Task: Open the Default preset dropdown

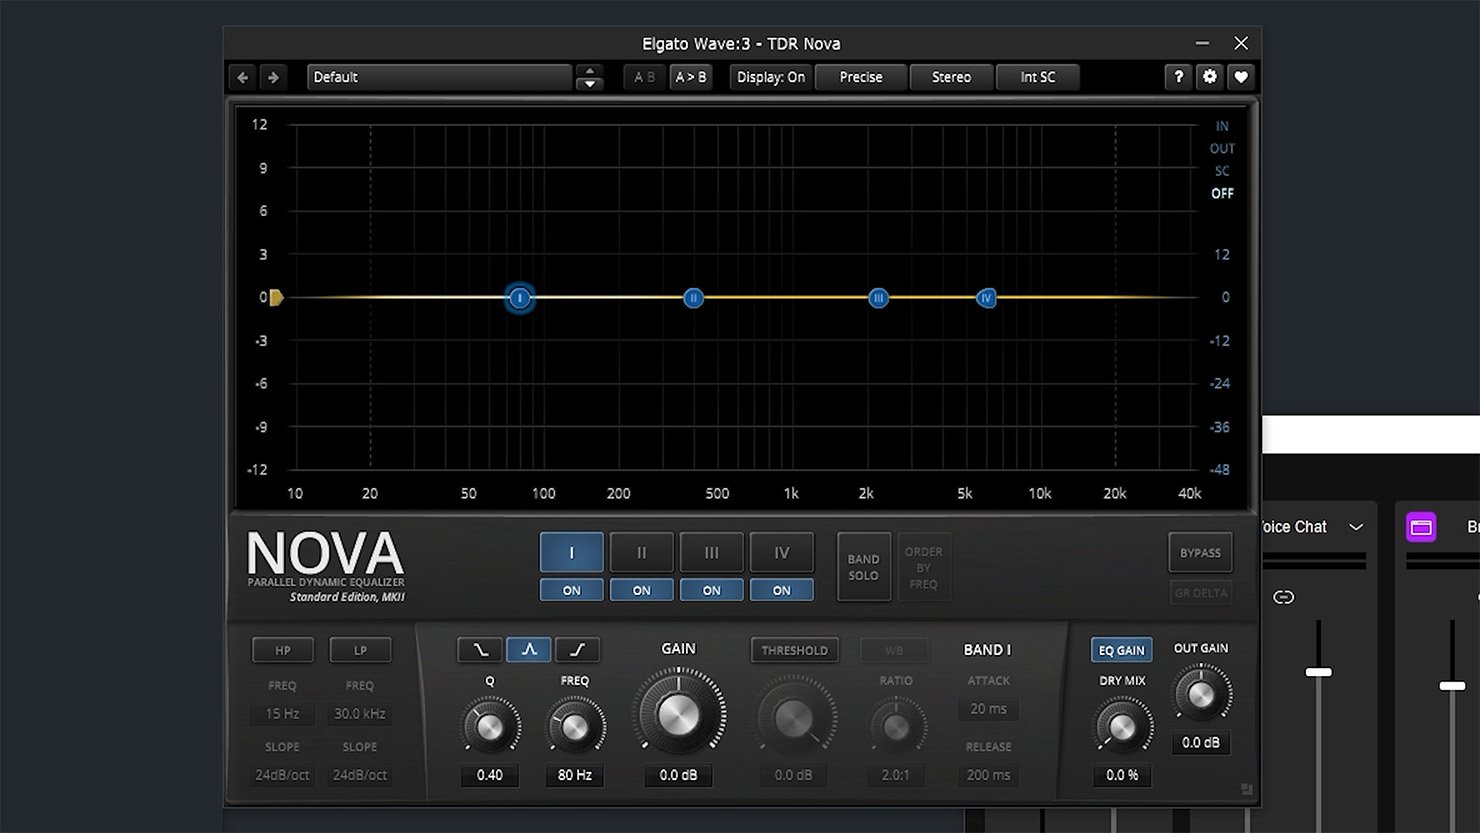Action: pos(439,77)
